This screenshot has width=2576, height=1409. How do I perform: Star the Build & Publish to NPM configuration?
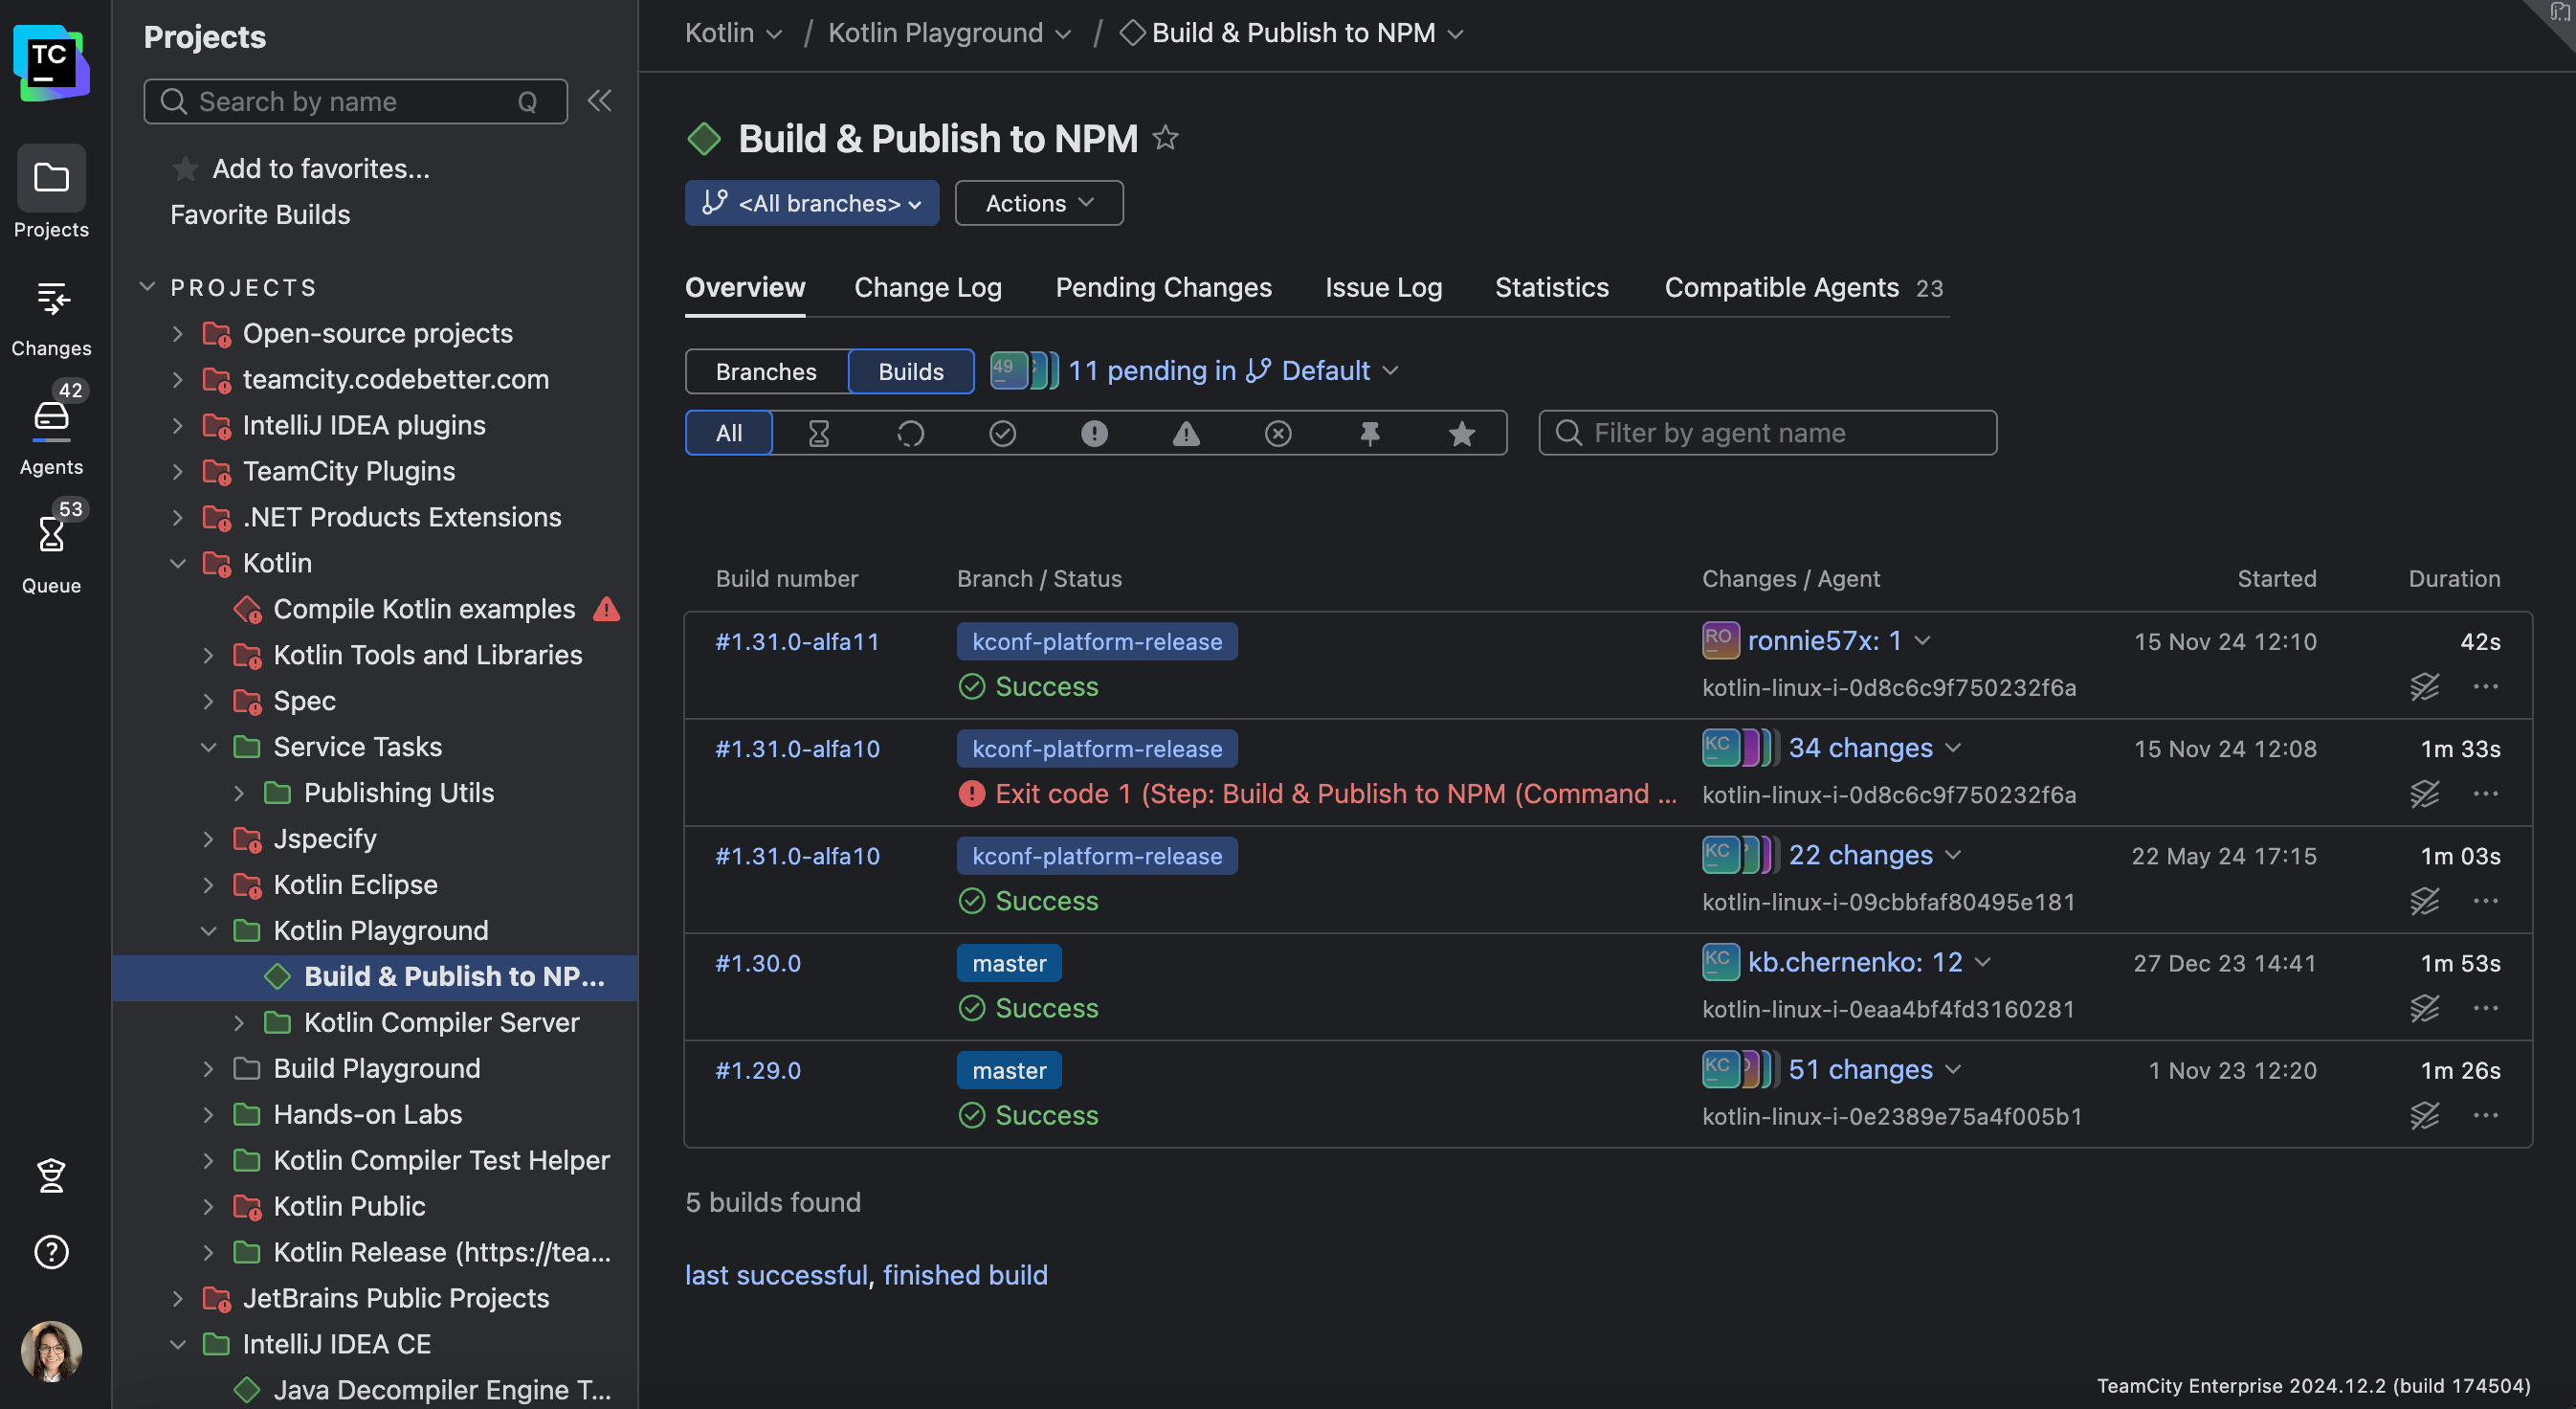[1165, 138]
